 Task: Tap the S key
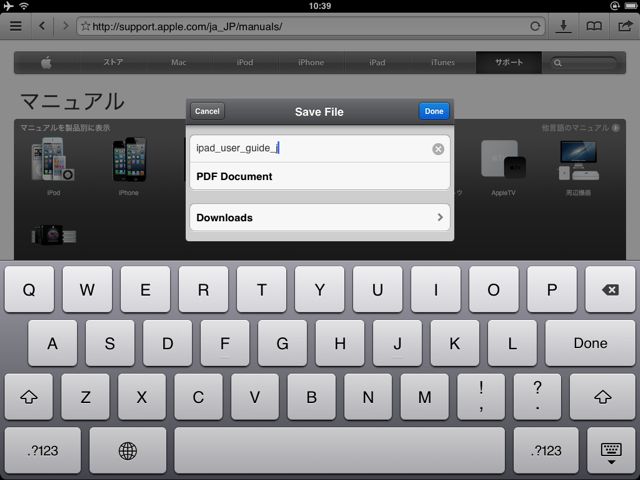tap(110, 343)
